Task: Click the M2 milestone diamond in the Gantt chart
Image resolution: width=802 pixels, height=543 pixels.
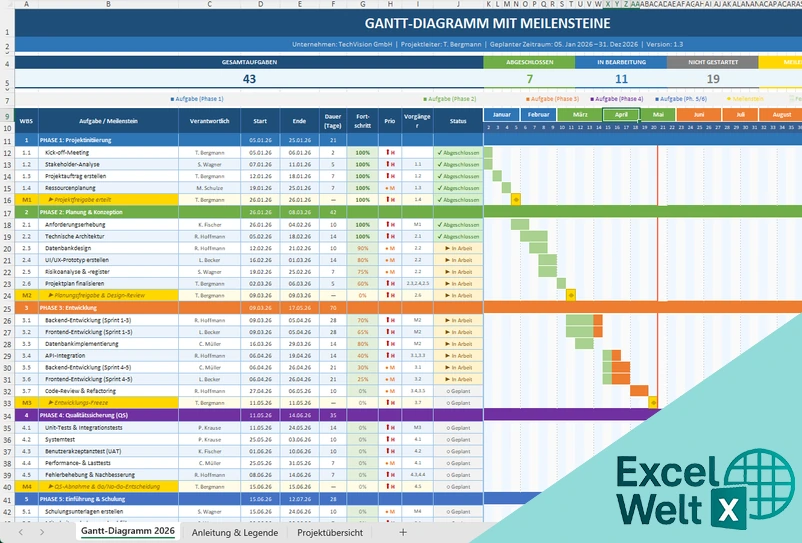Action: (571, 295)
